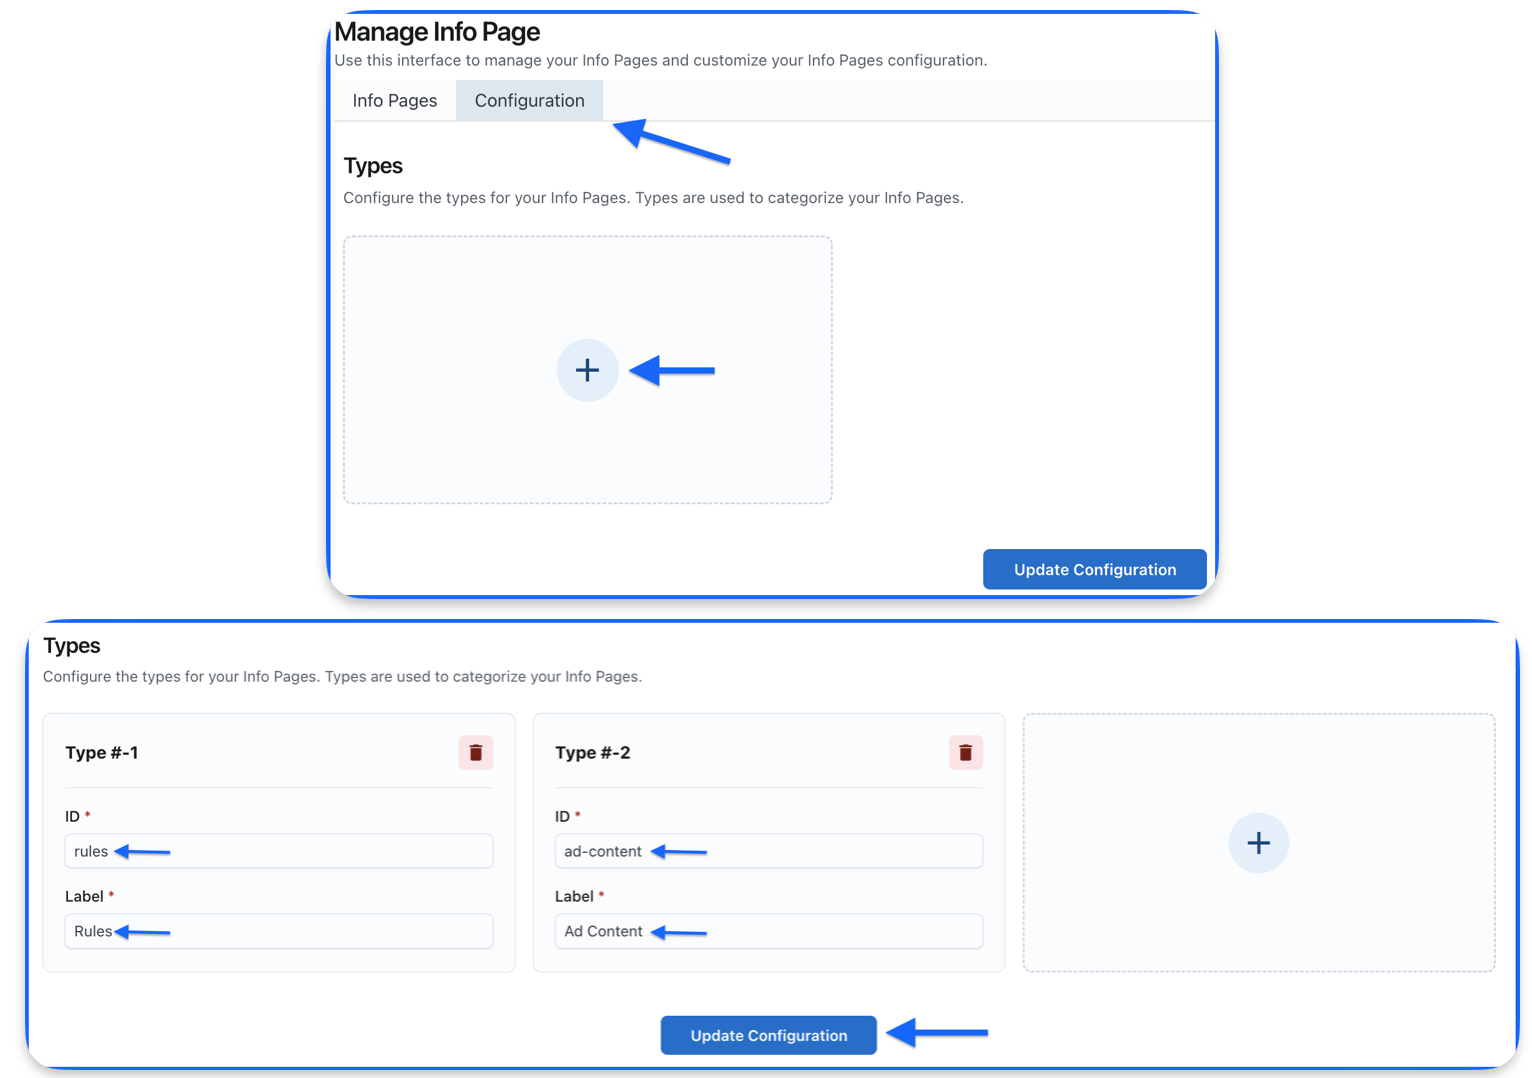Click the description under Manage Info Page title
The height and width of the screenshot is (1078, 1532).
[x=660, y=60]
